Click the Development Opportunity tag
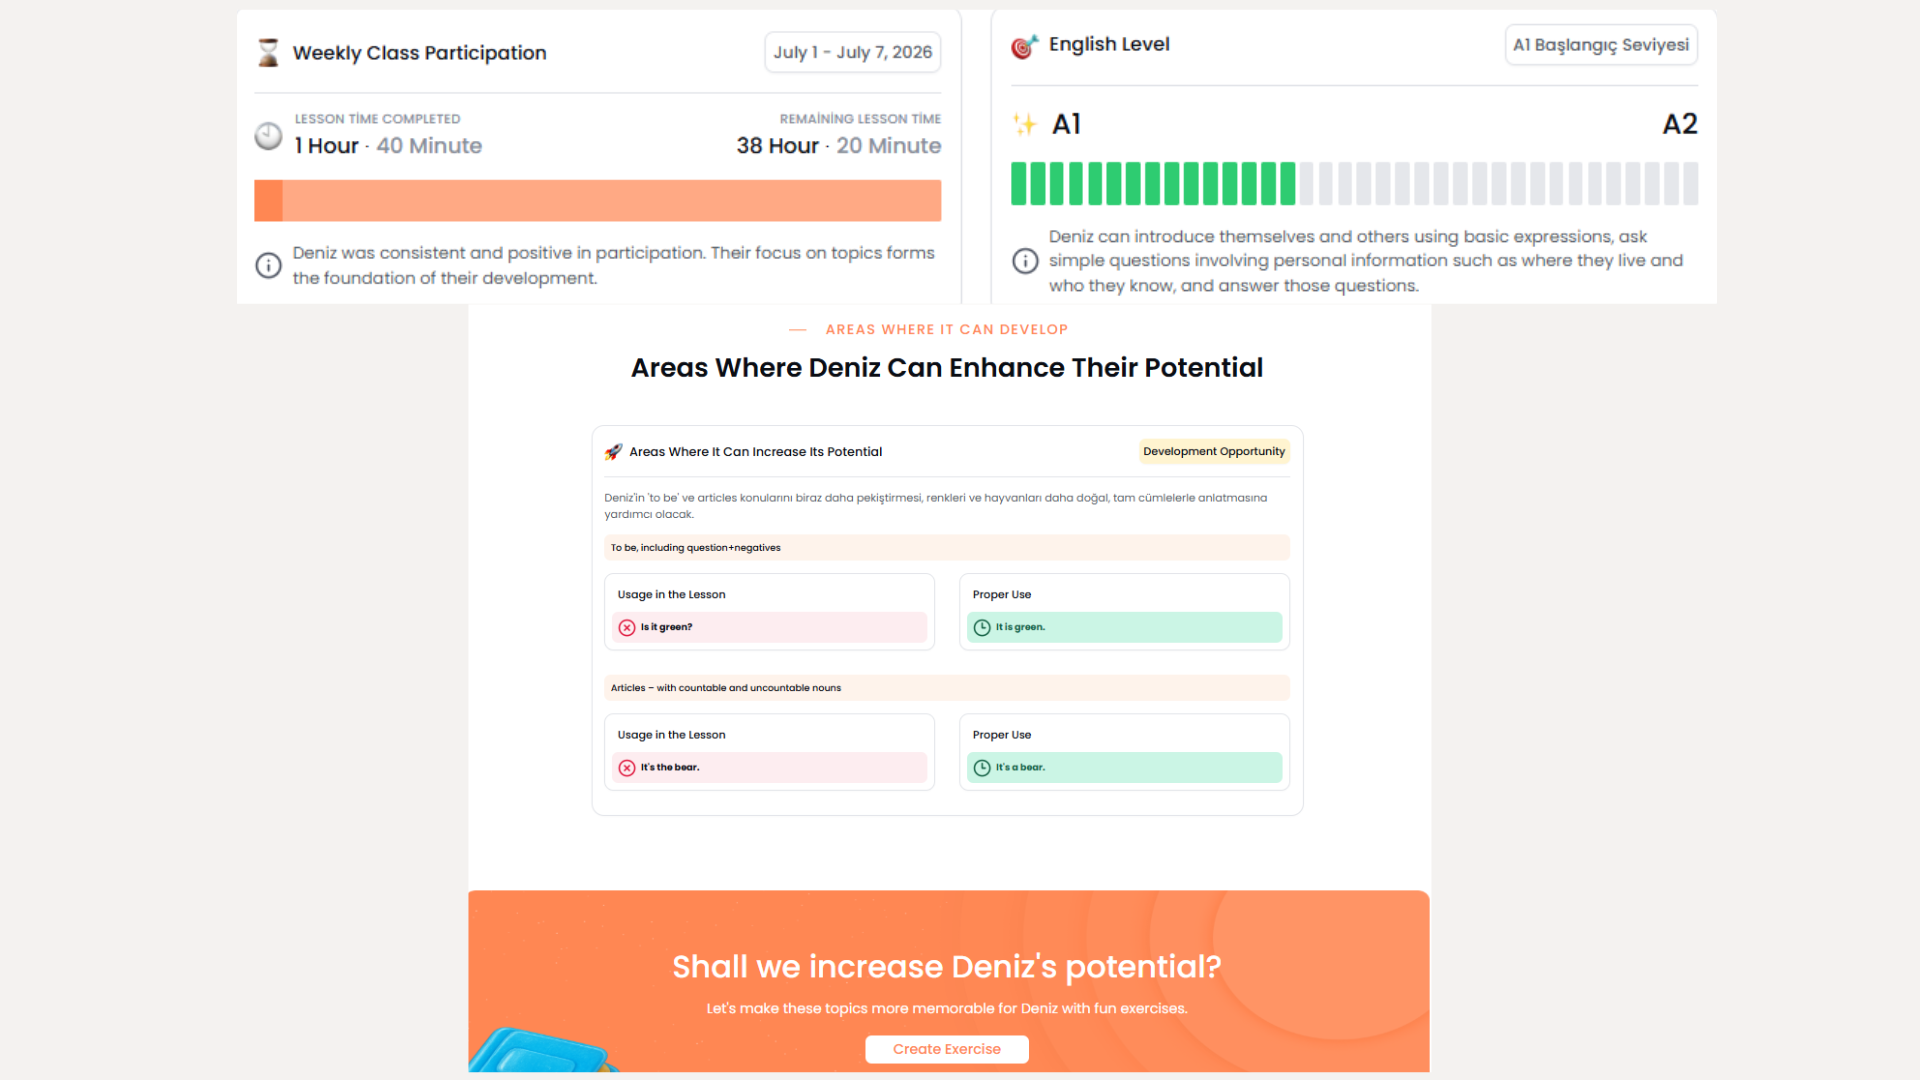 (x=1214, y=452)
